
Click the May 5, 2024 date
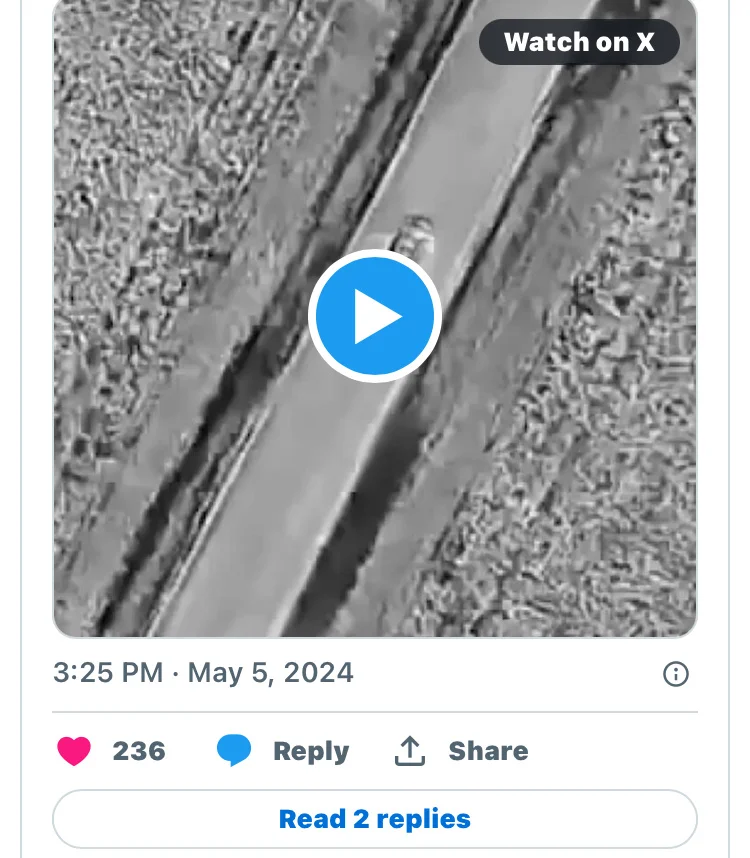pos(271,672)
